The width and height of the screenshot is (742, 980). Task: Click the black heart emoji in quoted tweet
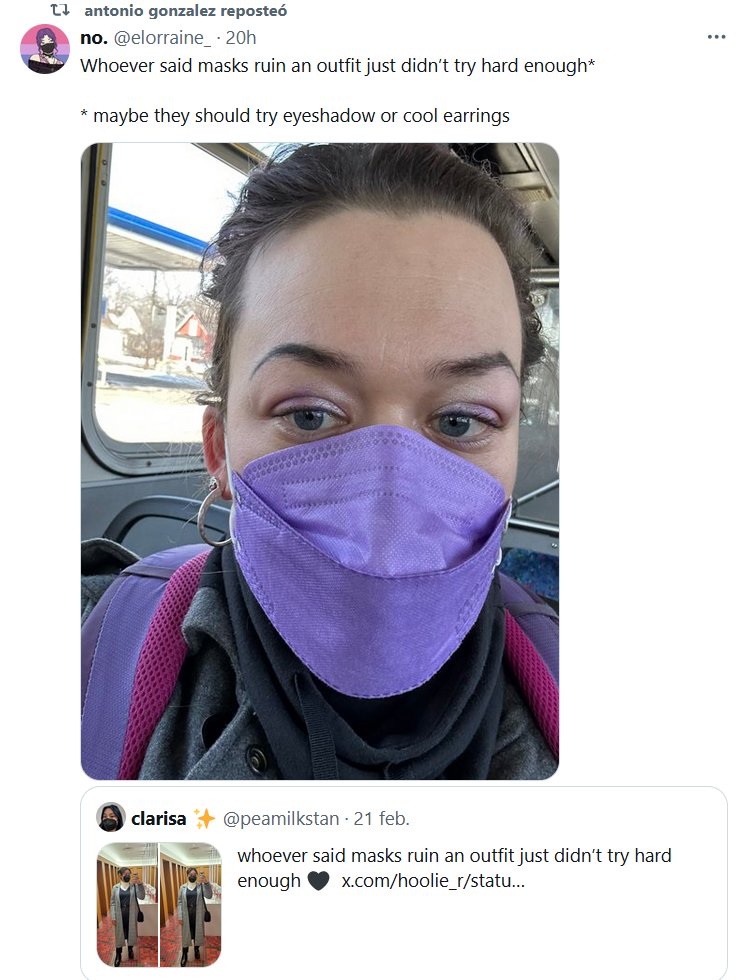(318, 881)
